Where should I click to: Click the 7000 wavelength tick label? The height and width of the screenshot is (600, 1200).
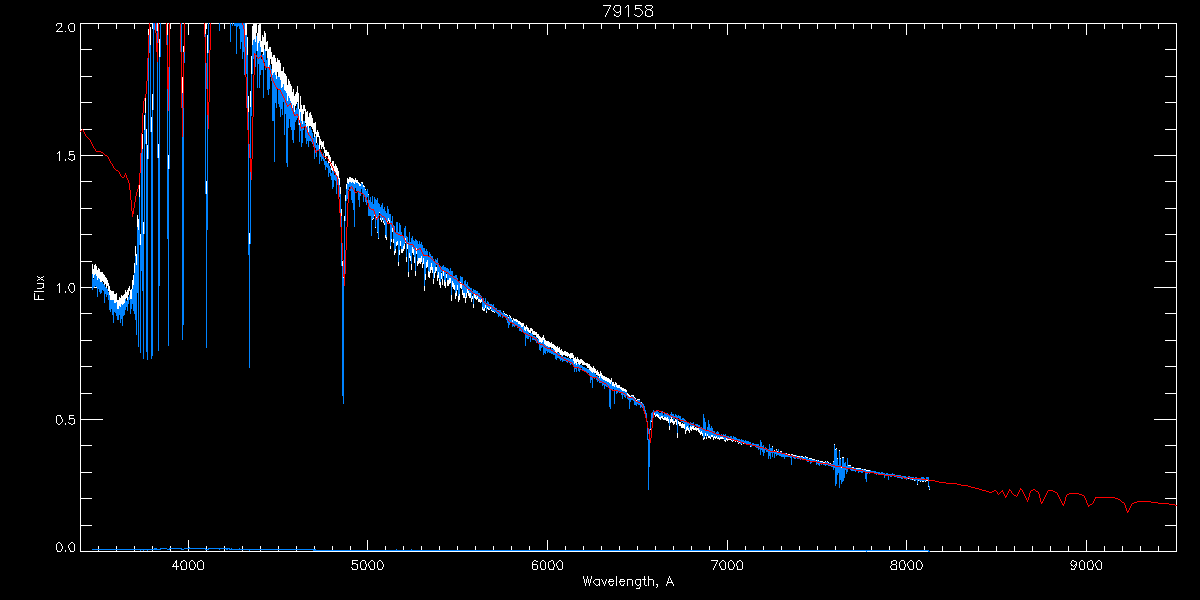pos(727,565)
